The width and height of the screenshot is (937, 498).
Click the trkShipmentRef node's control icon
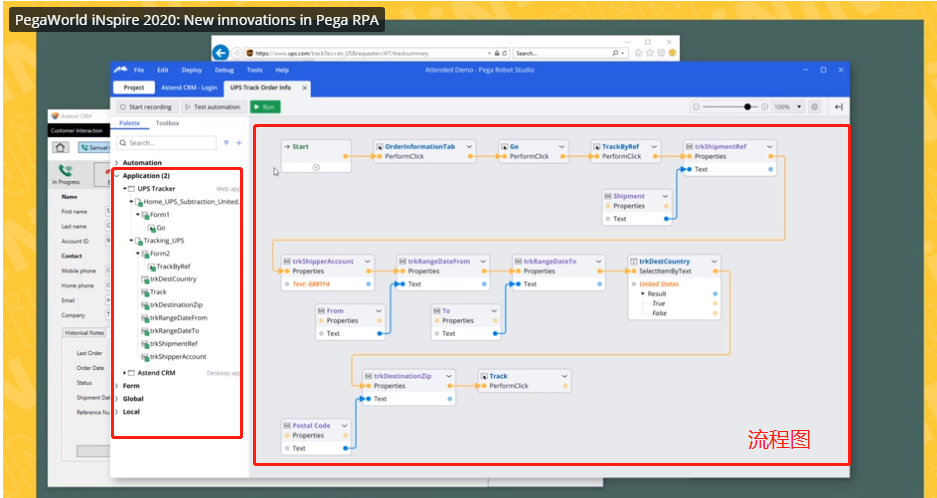click(x=689, y=146)
